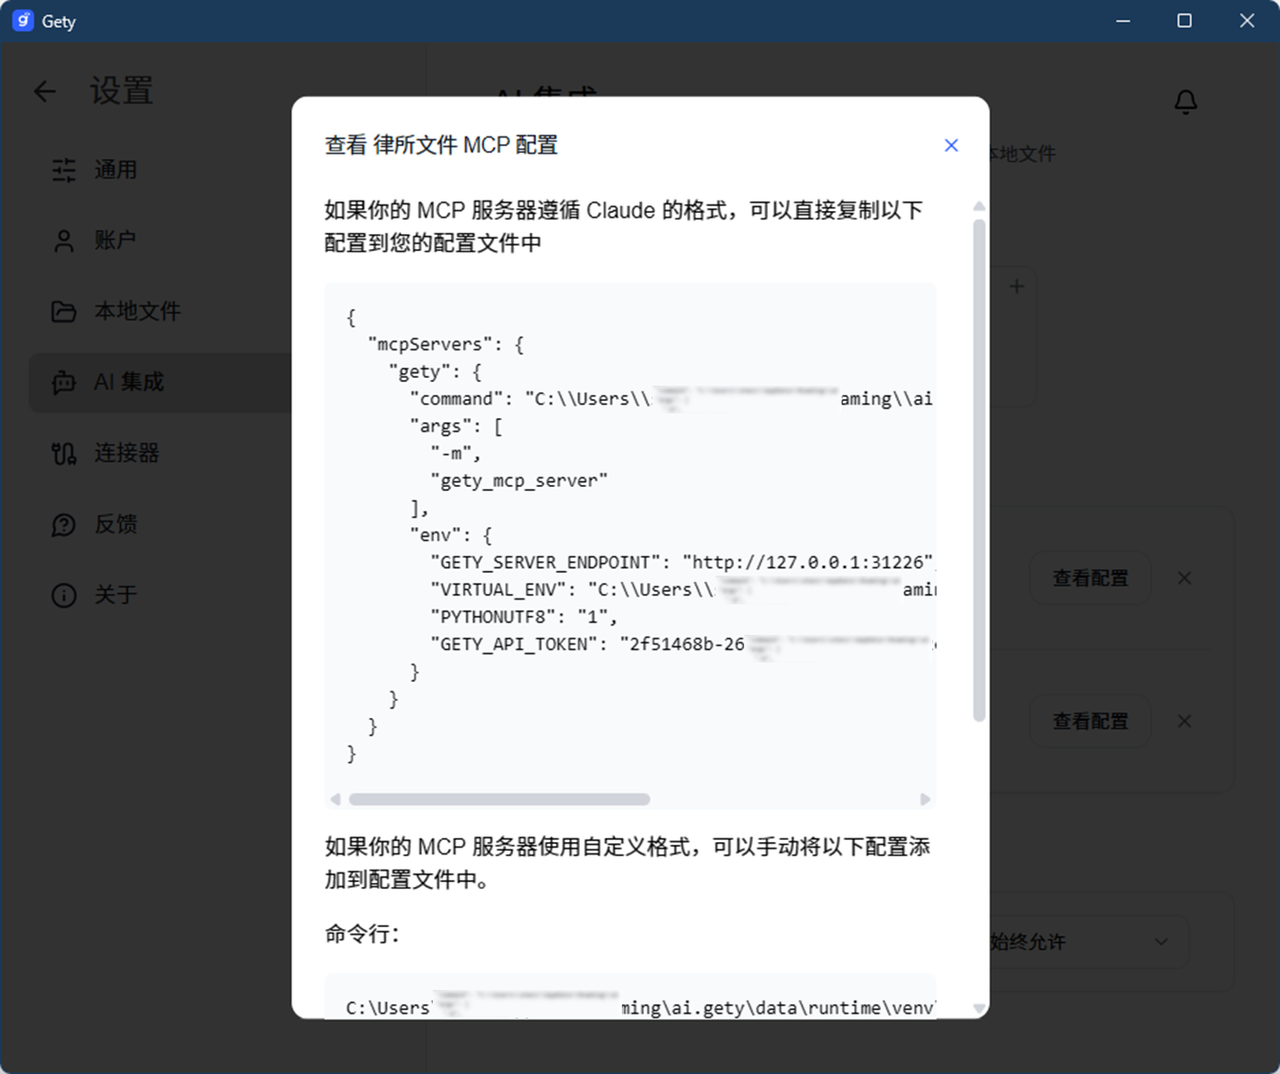
Task: Open the 本地文件 settings section
Action: (x=160, y=312)
